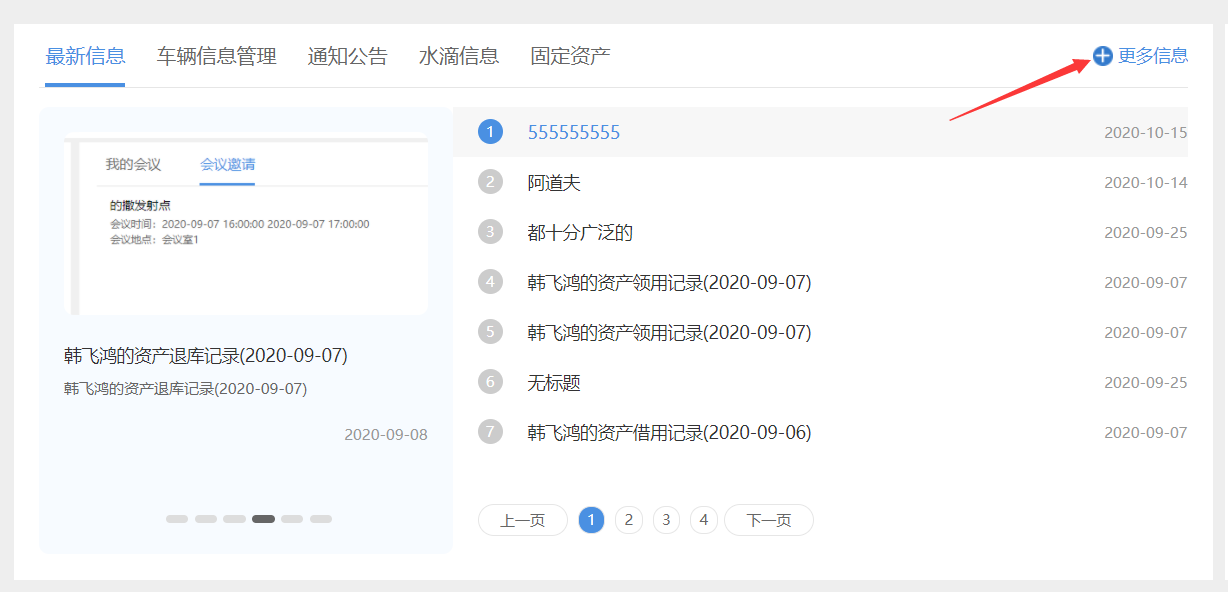Click the gray number 3 list badge
1228x592 pixels.
click(x=490, y=232)
